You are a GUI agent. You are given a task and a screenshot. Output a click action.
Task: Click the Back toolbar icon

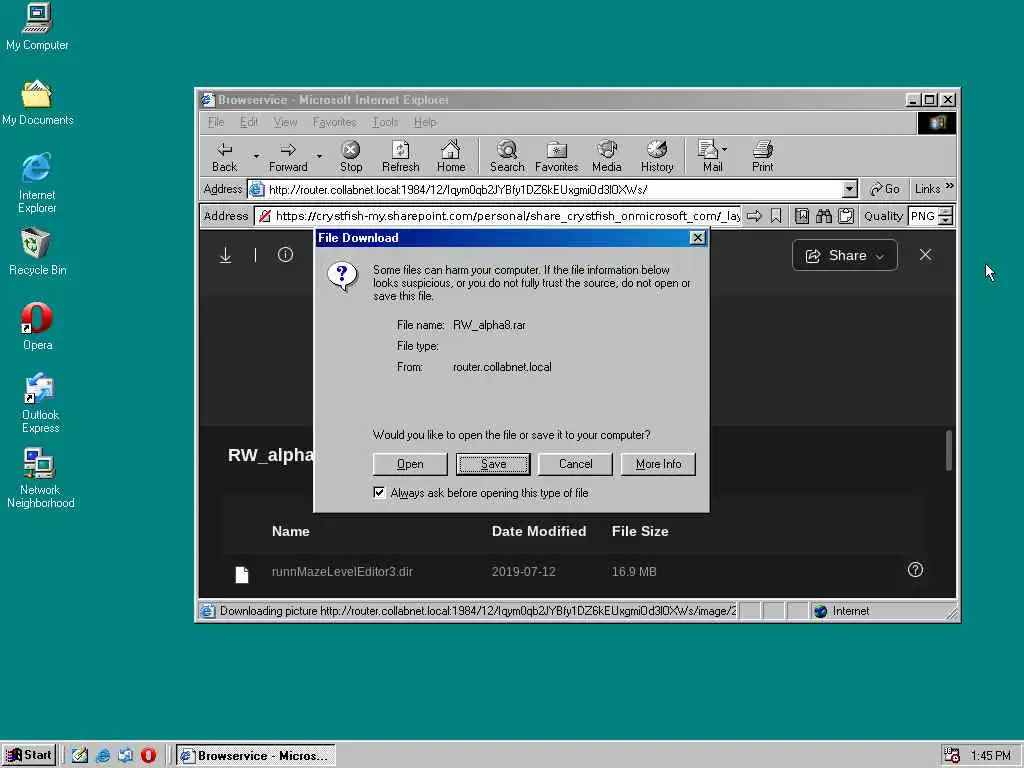click(224, 157)
